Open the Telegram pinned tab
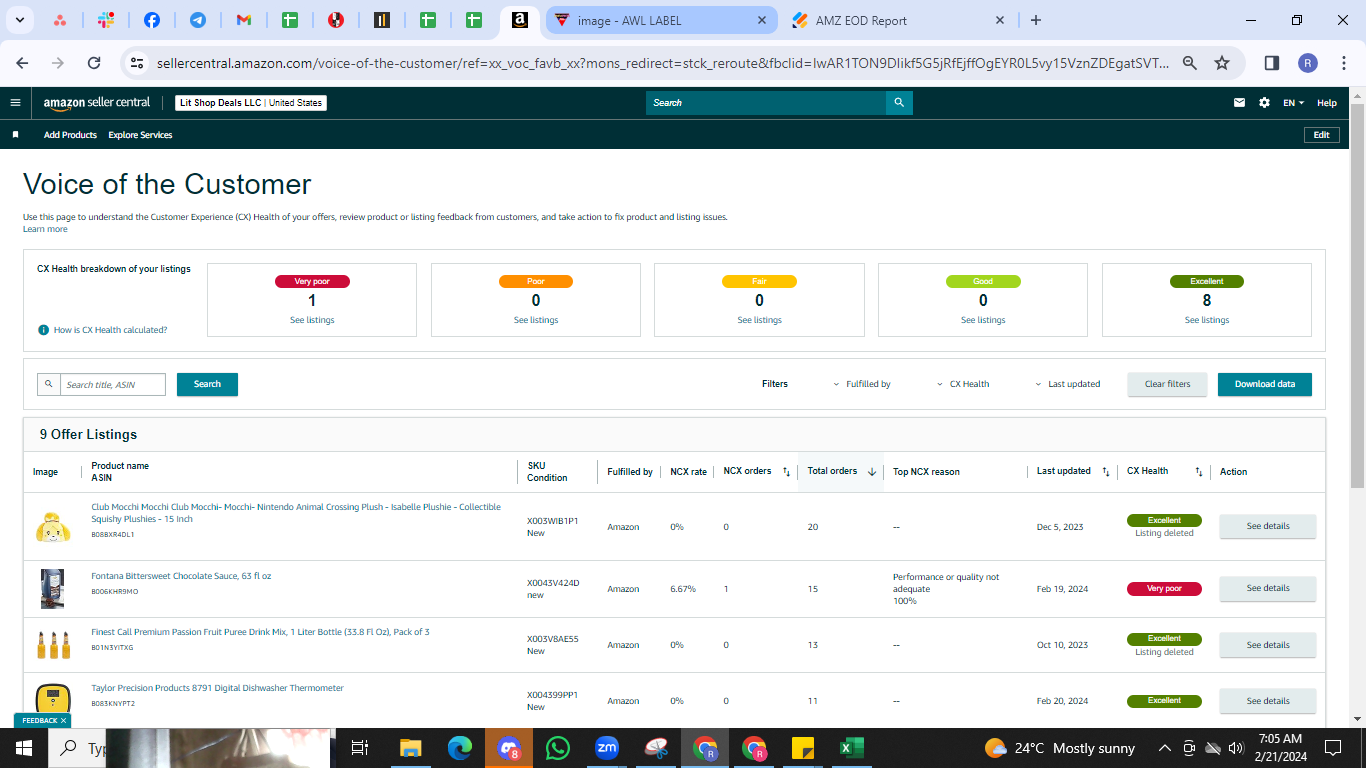Screen dimensions: 1366x768 (198, 20)
